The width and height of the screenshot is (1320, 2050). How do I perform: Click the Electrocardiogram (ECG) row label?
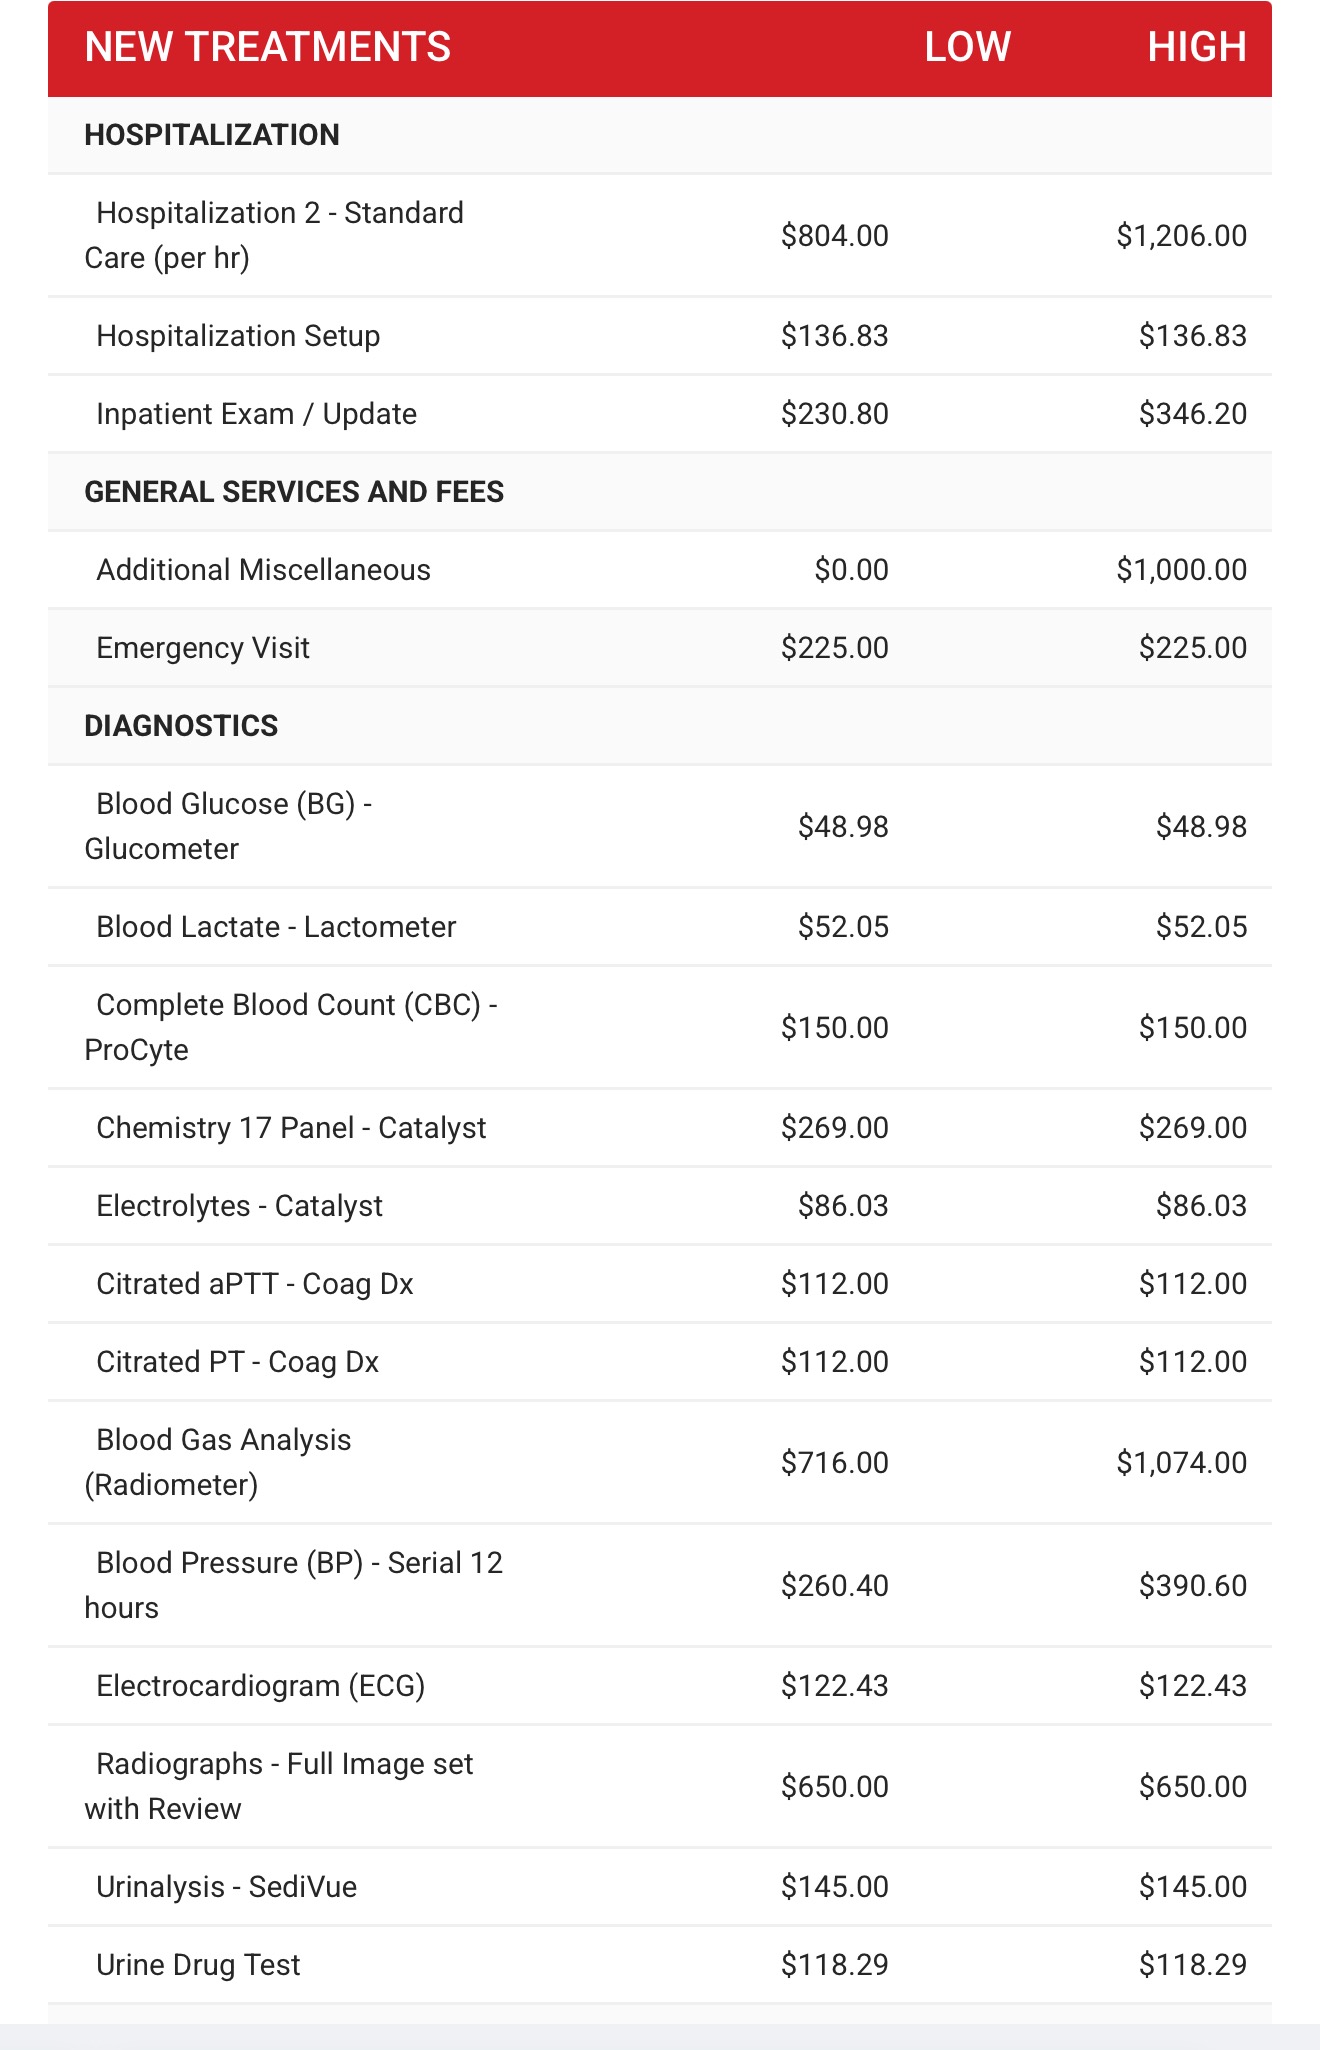click(260, 1686)
